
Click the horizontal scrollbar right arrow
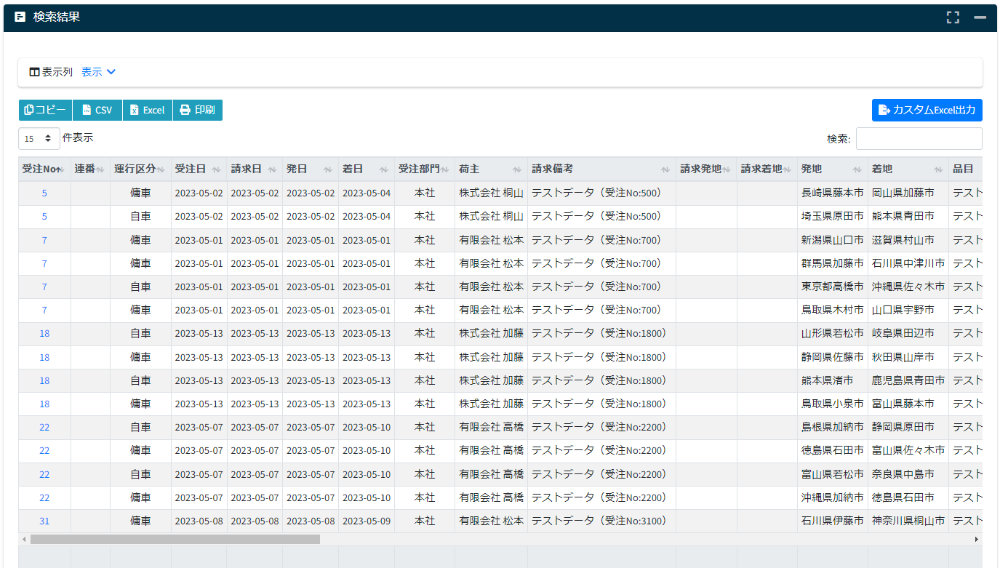pos(977,539)
